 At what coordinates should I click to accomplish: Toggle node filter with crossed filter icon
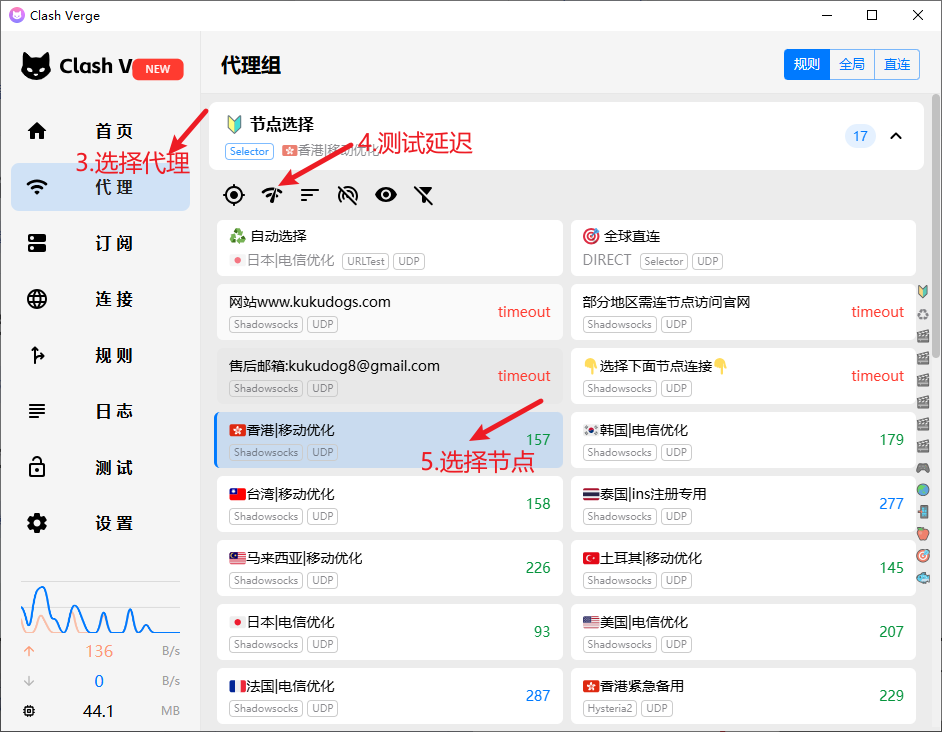(x=424, y=195)
